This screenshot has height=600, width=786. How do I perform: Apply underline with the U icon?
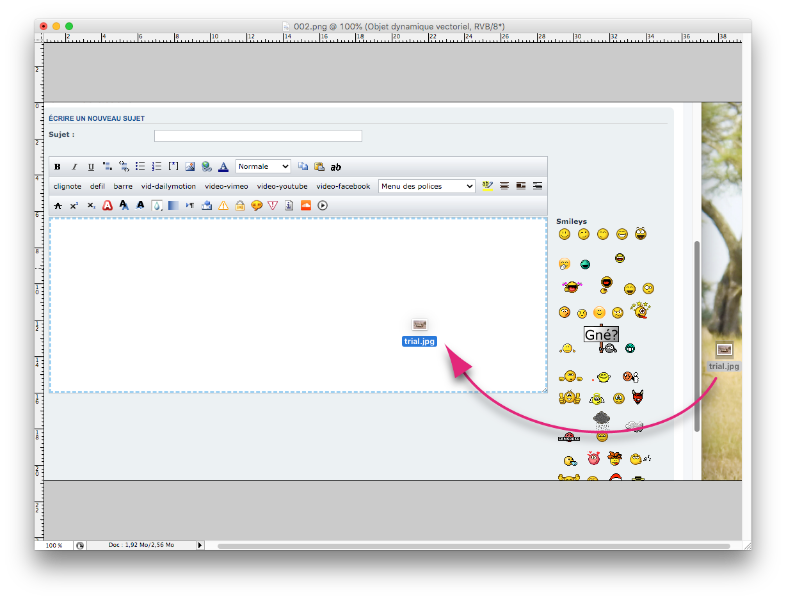click(91, 167)
